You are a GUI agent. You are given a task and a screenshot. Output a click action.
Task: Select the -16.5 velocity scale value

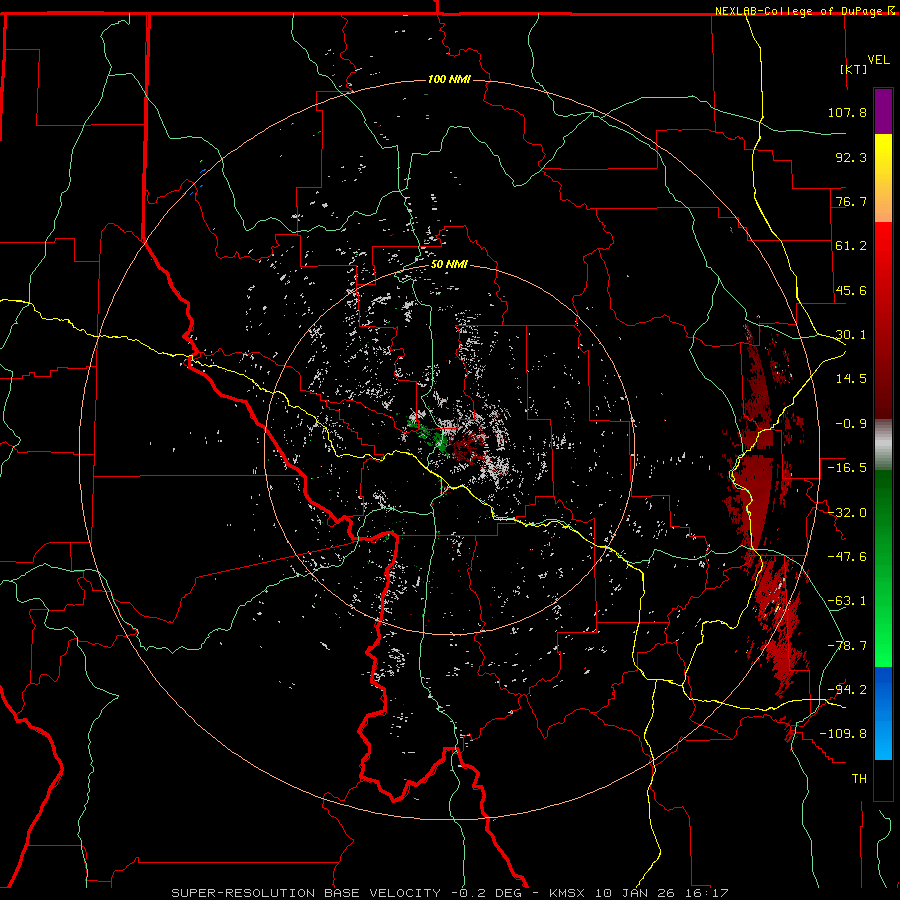point(847,468)
